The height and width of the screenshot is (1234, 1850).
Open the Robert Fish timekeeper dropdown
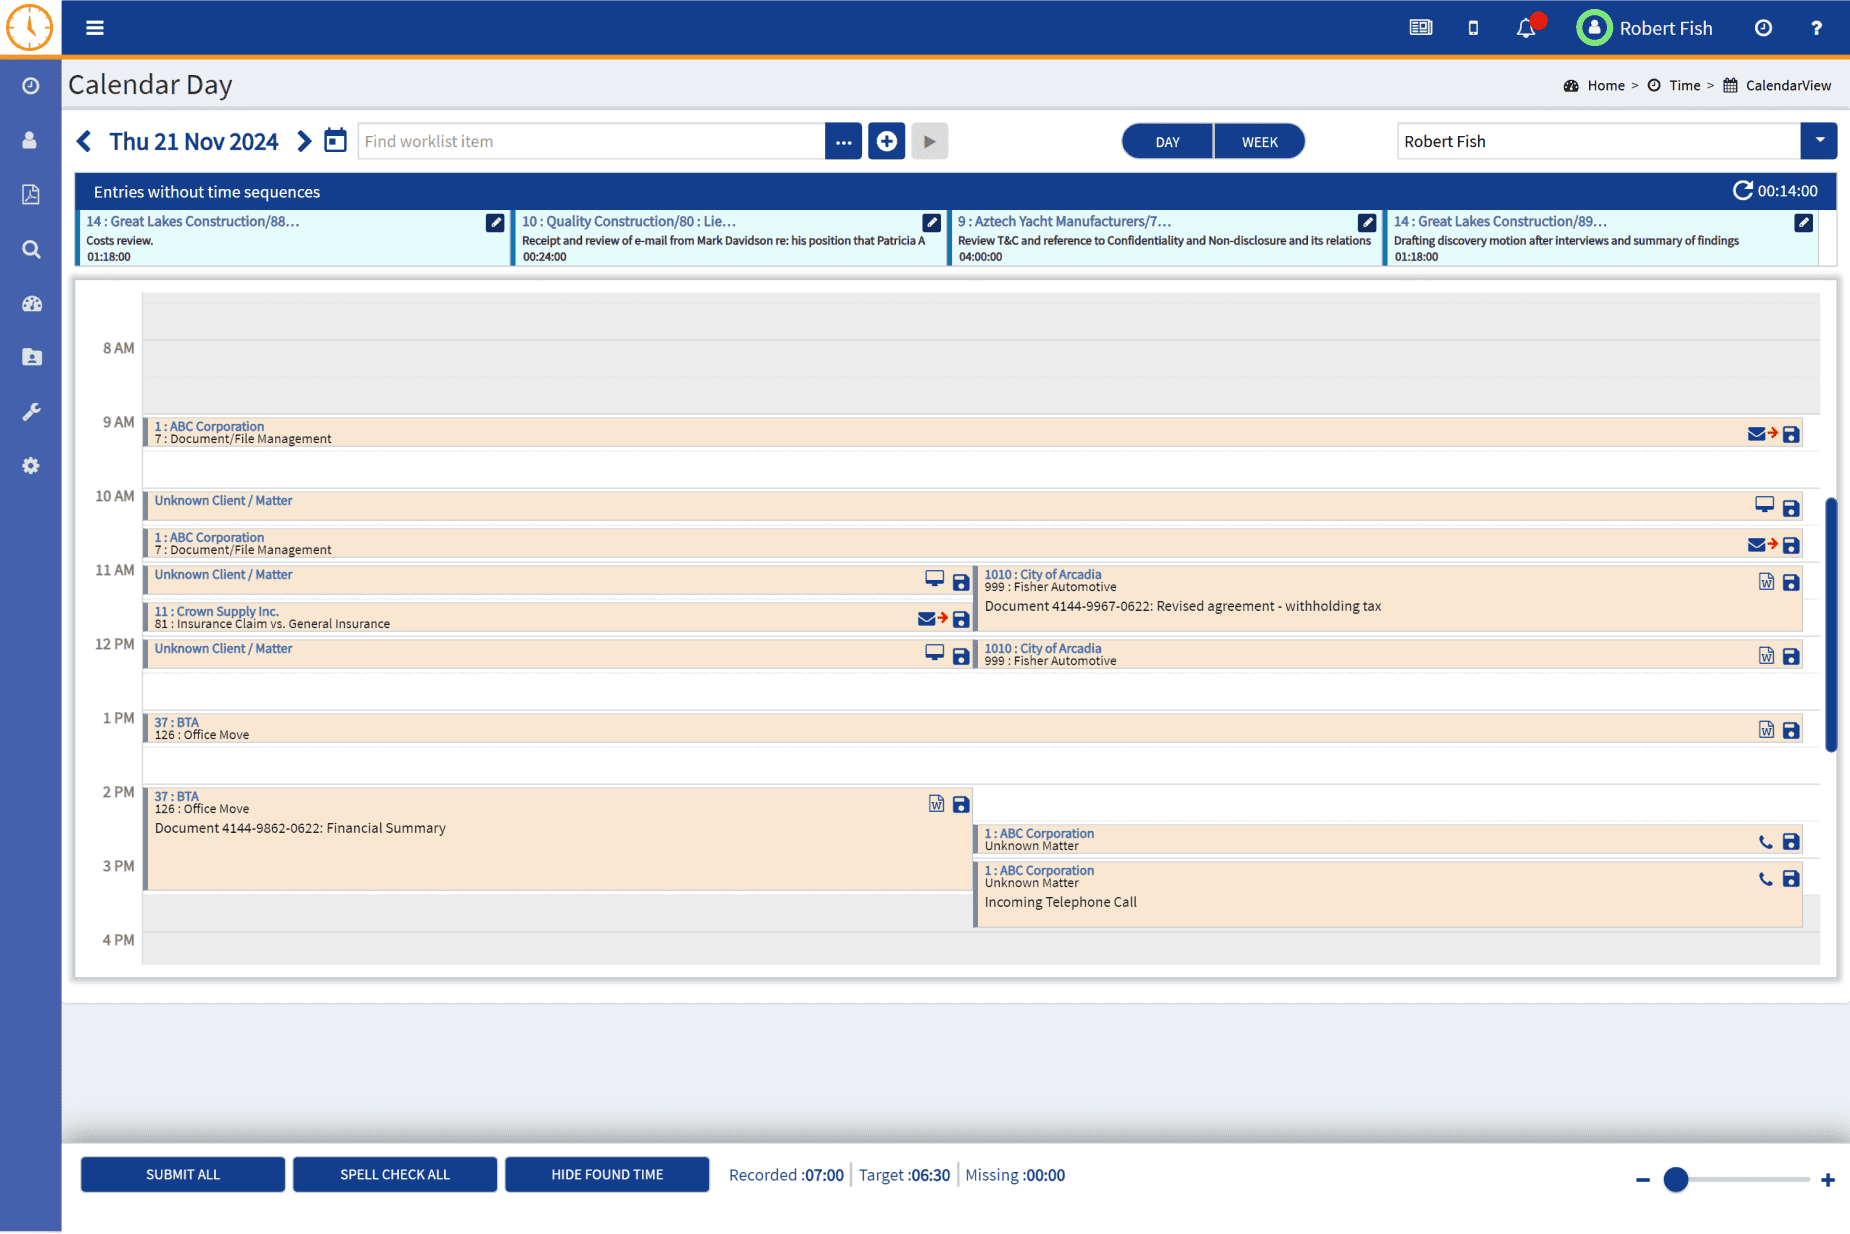[x=1820, y=140]
